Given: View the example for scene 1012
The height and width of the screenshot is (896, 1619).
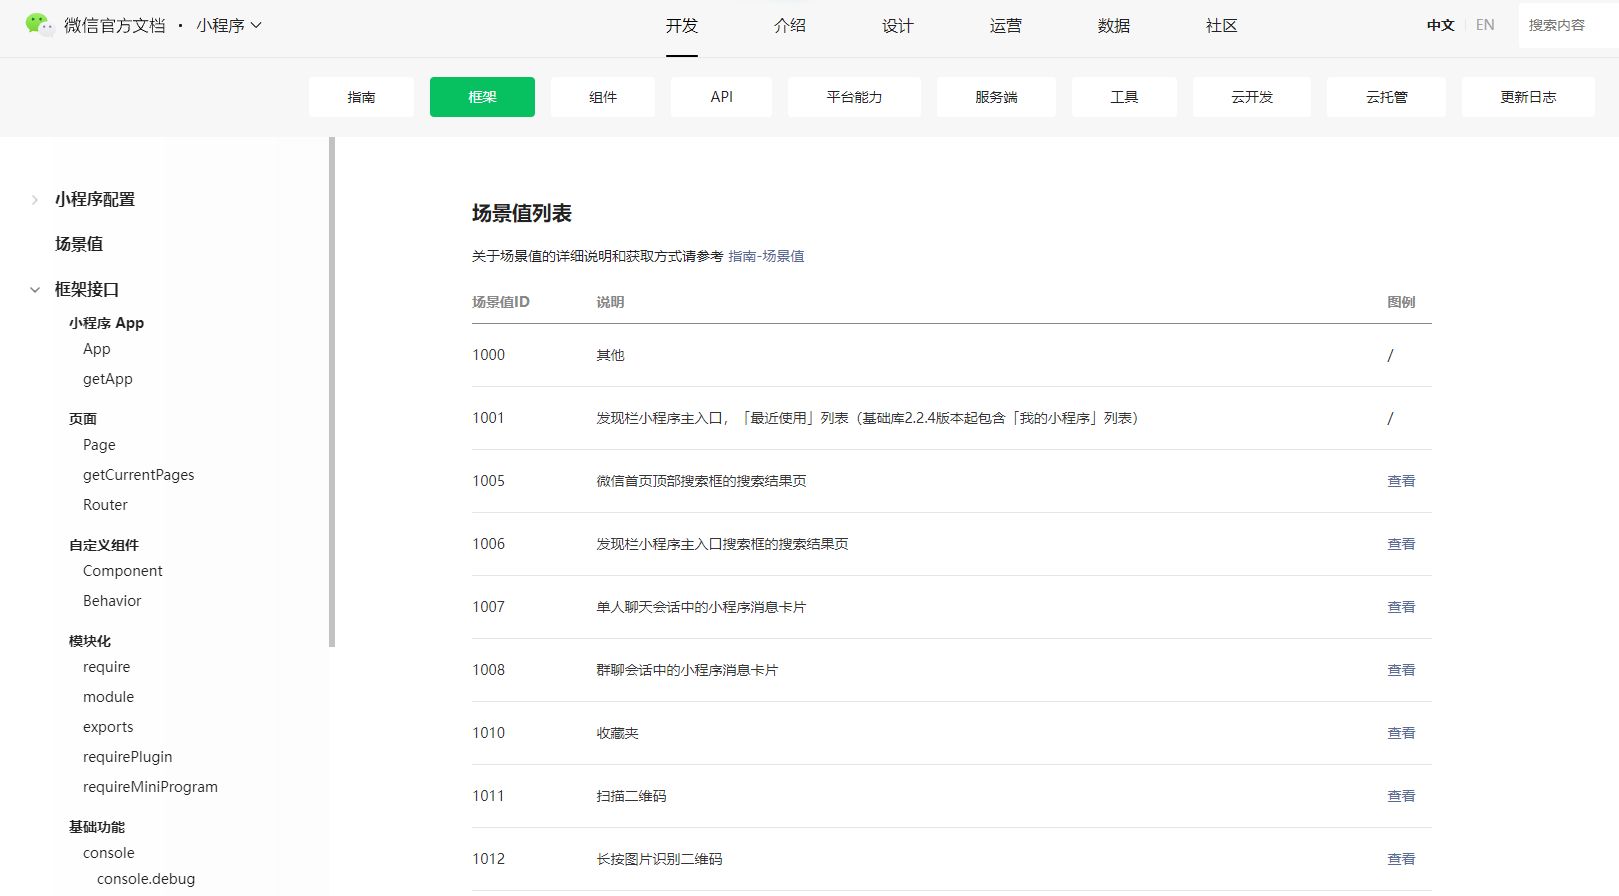Looking at the screenshot, I should (x=1401, y=859).
